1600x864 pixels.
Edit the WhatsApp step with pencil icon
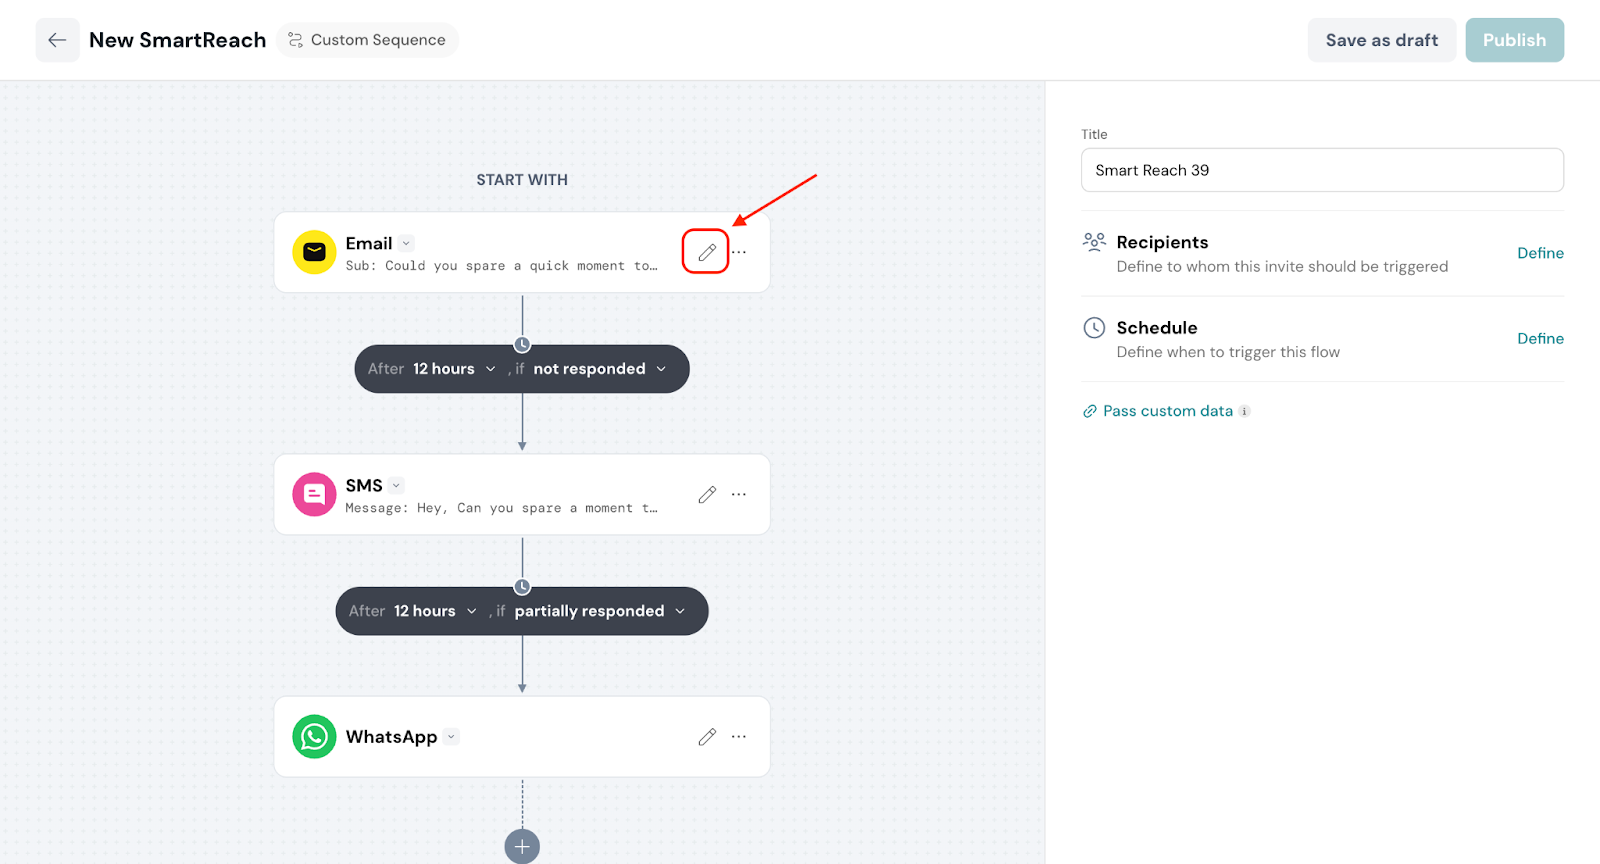tap(707, 737)
